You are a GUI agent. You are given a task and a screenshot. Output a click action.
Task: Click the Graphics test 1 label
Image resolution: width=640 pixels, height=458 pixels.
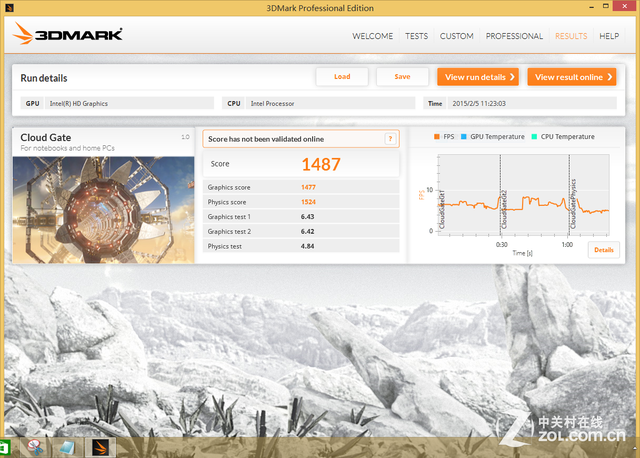click(229, 217)
